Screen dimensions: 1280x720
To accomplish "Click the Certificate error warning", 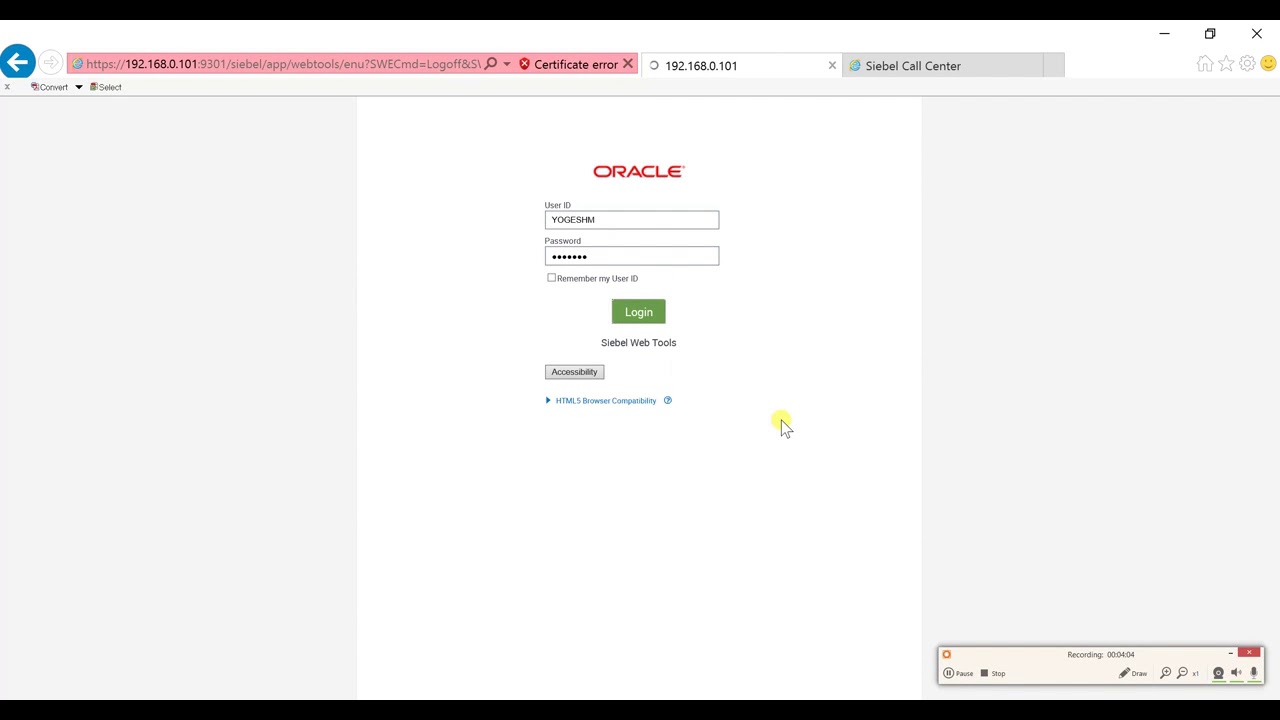I will pyautogui.click(x=568, y=65).
